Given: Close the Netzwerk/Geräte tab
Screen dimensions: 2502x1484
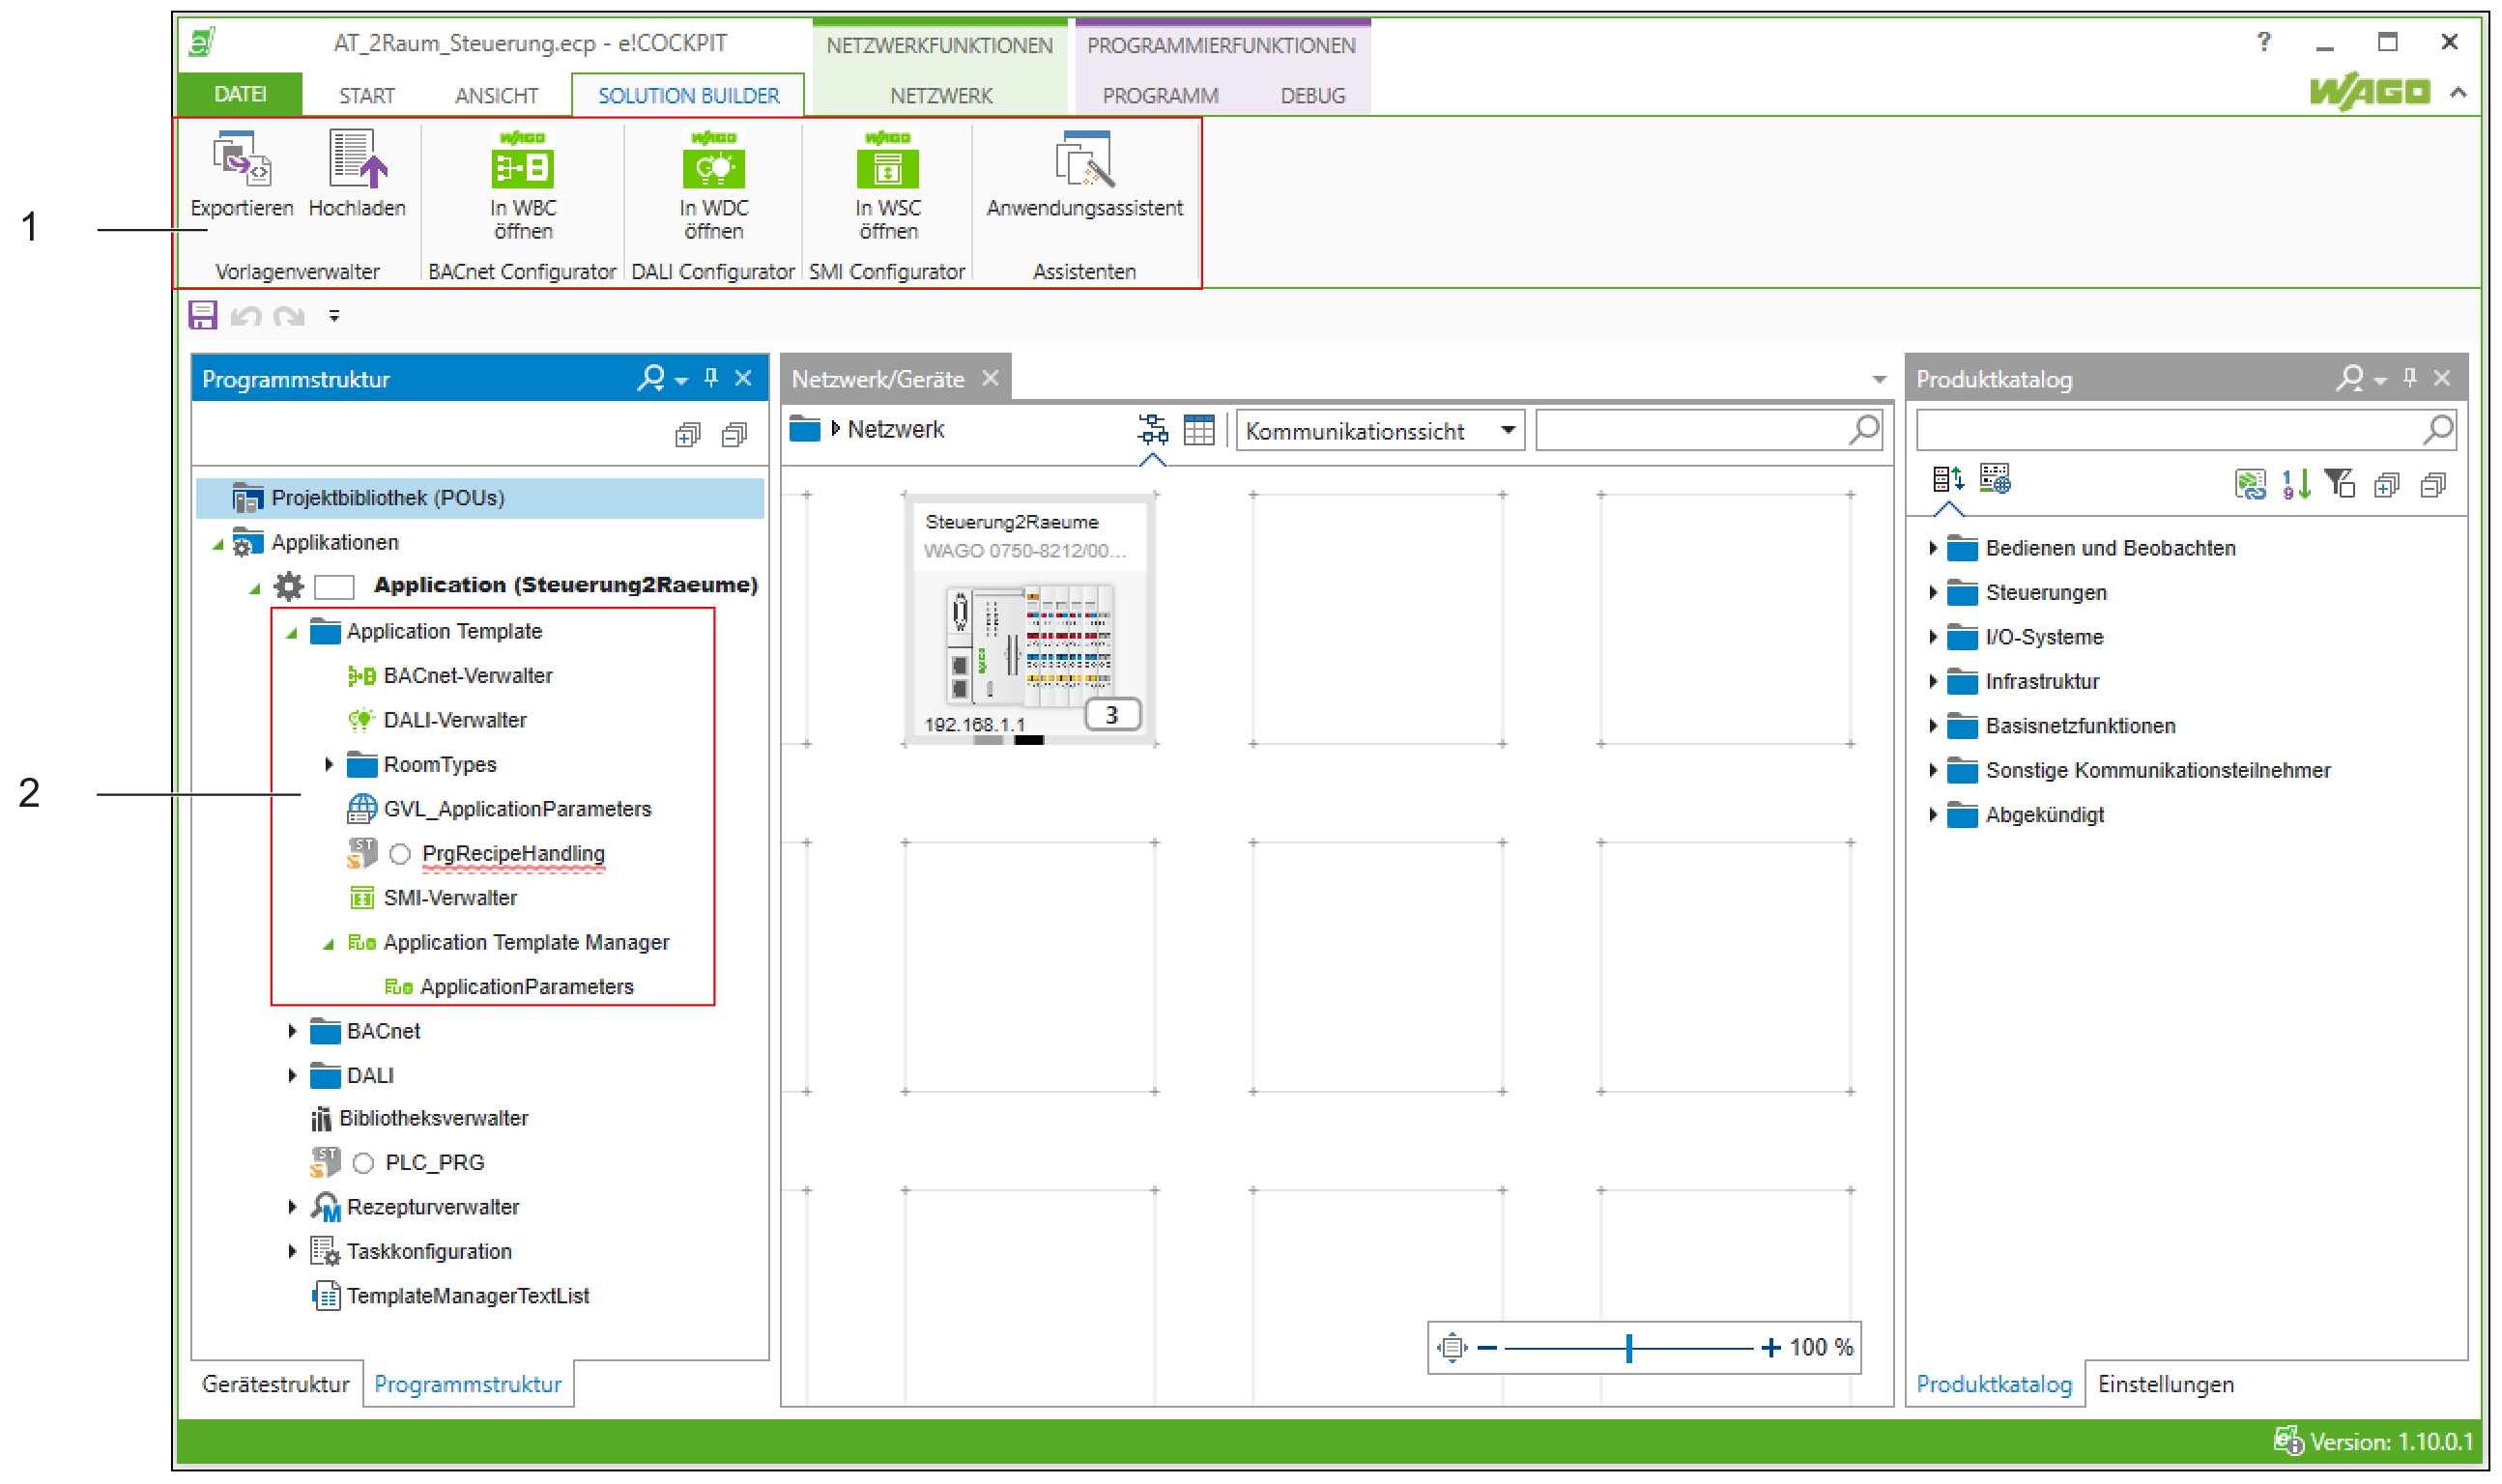Looking at the screenshot, I should click(990, 378).
